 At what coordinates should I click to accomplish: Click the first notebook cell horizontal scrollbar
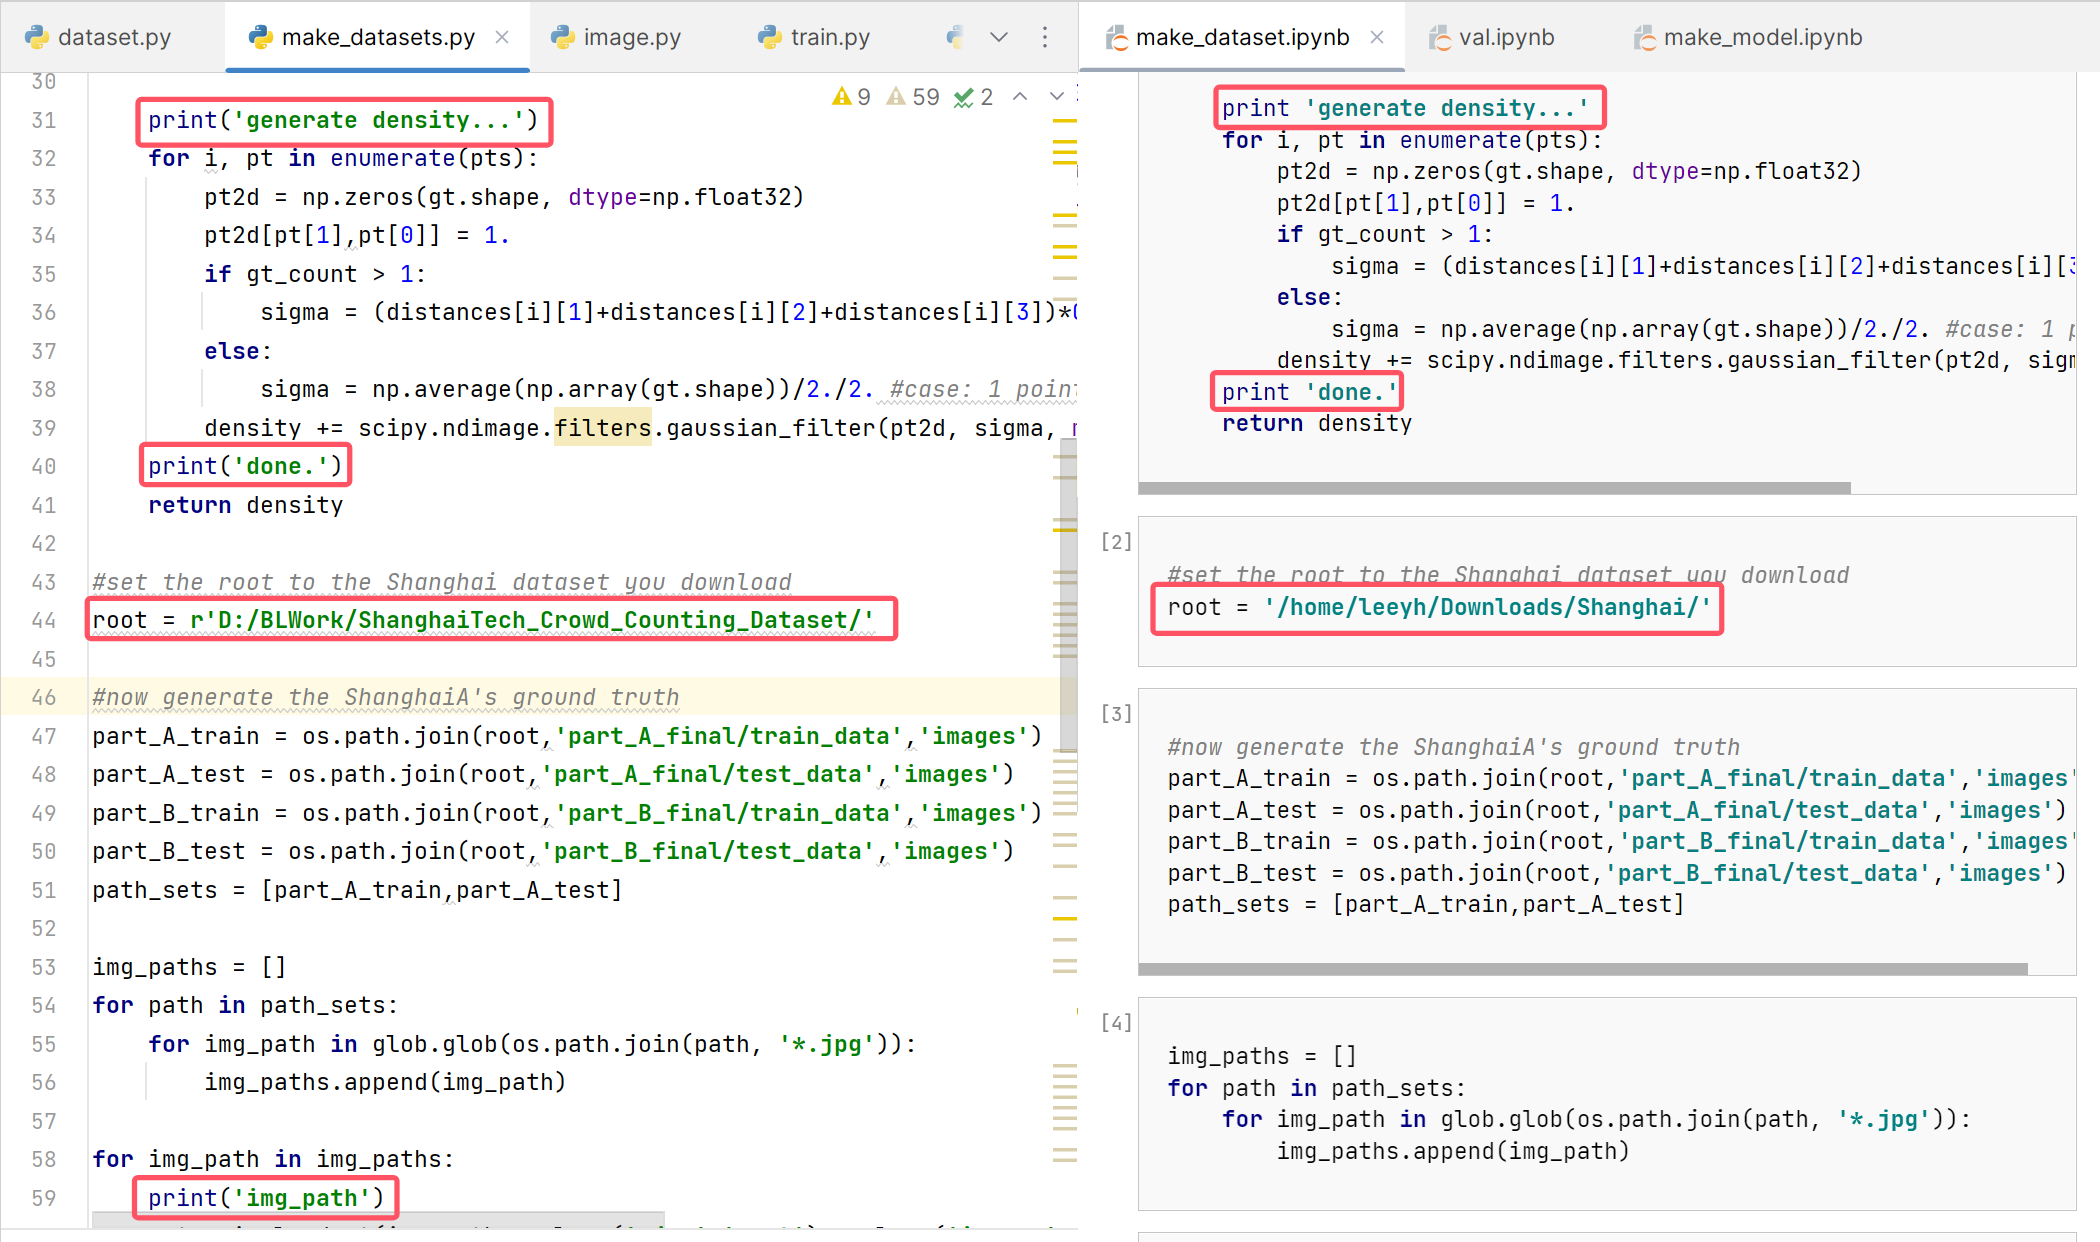coord(1494,488)
